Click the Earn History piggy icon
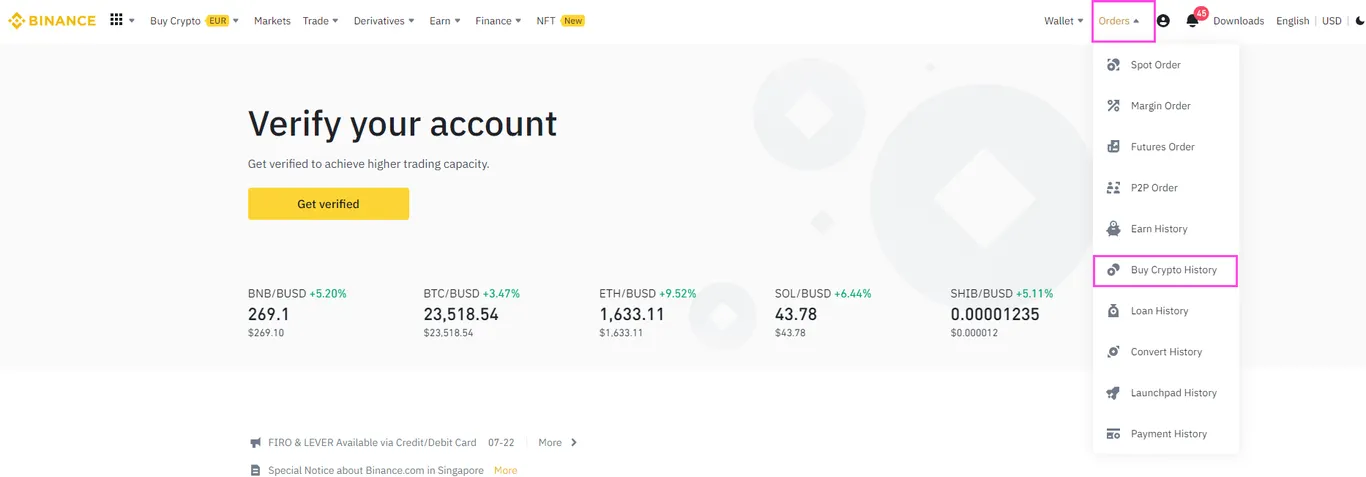Screen dimensions: 1366x477 pyautogui.click(x=1113, y=229)
